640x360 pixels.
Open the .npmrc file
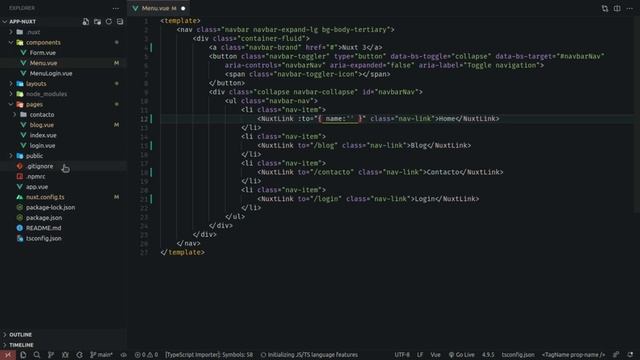pyautogui.click(x=63, y=177)
